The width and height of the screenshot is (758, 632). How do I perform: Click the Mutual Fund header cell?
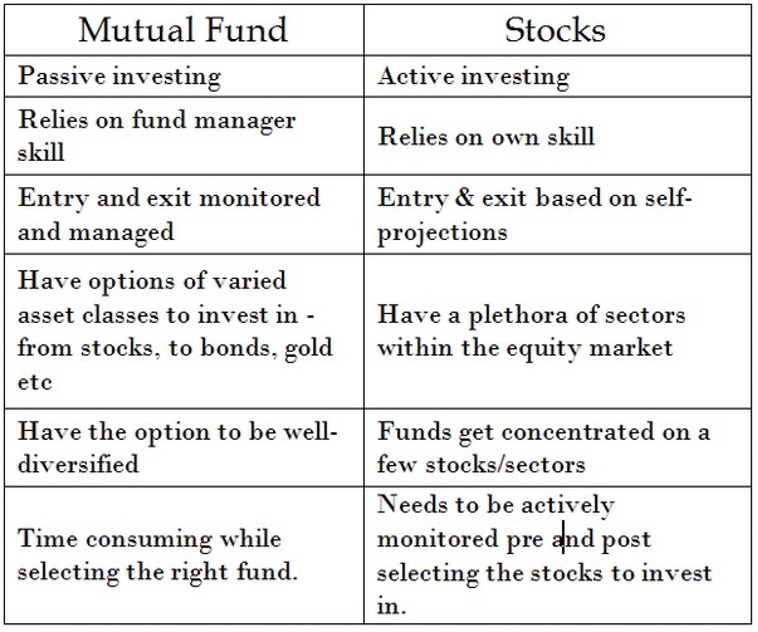(x=184, y=30)
